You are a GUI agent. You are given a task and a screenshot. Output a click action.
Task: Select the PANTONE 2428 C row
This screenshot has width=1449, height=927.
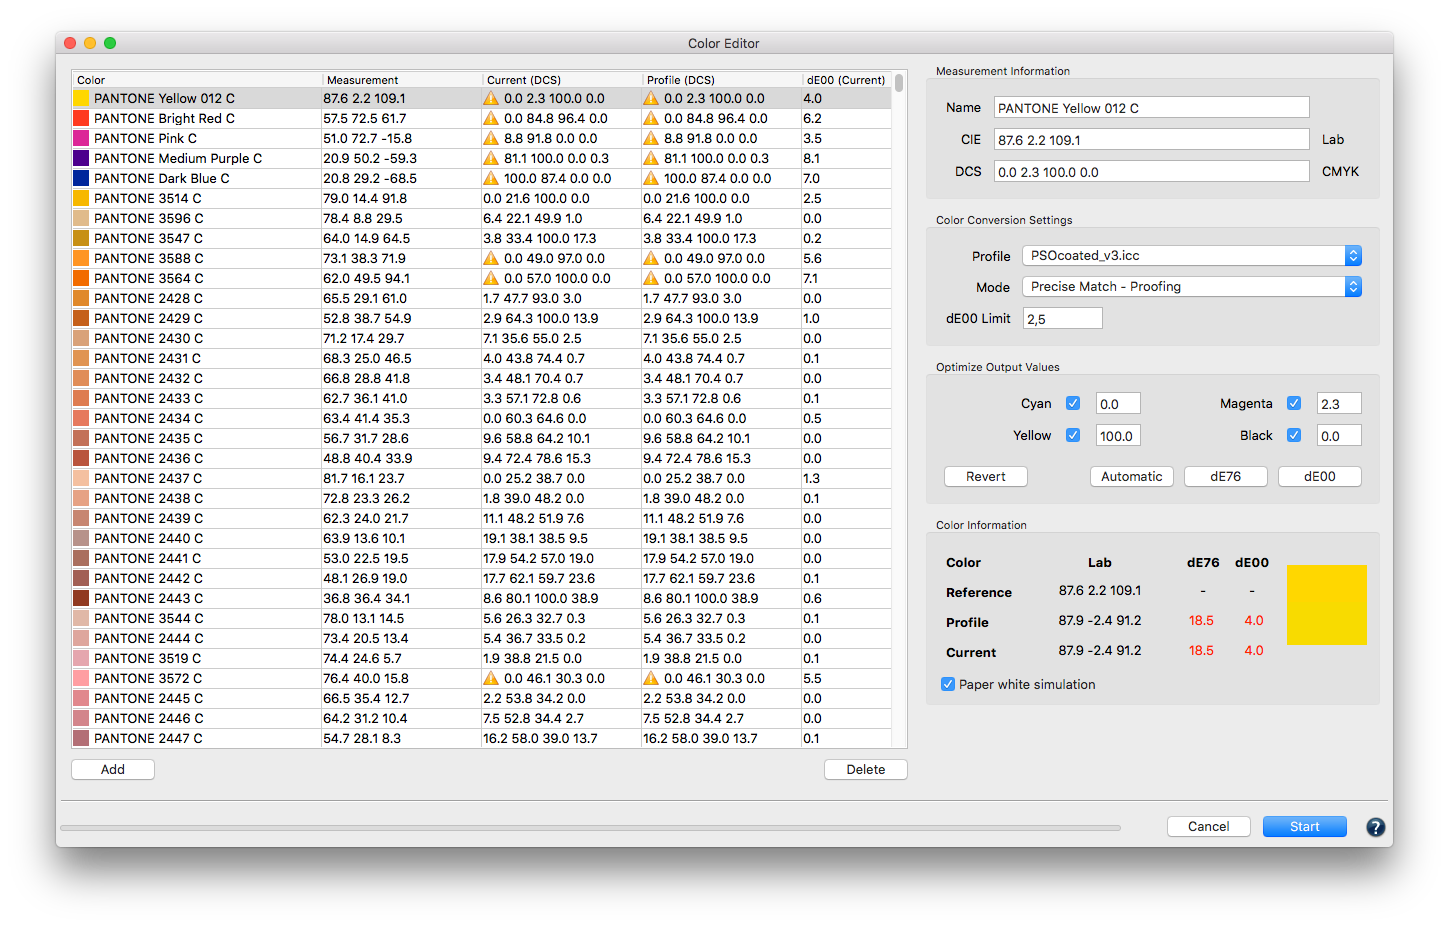pos(481,298)
